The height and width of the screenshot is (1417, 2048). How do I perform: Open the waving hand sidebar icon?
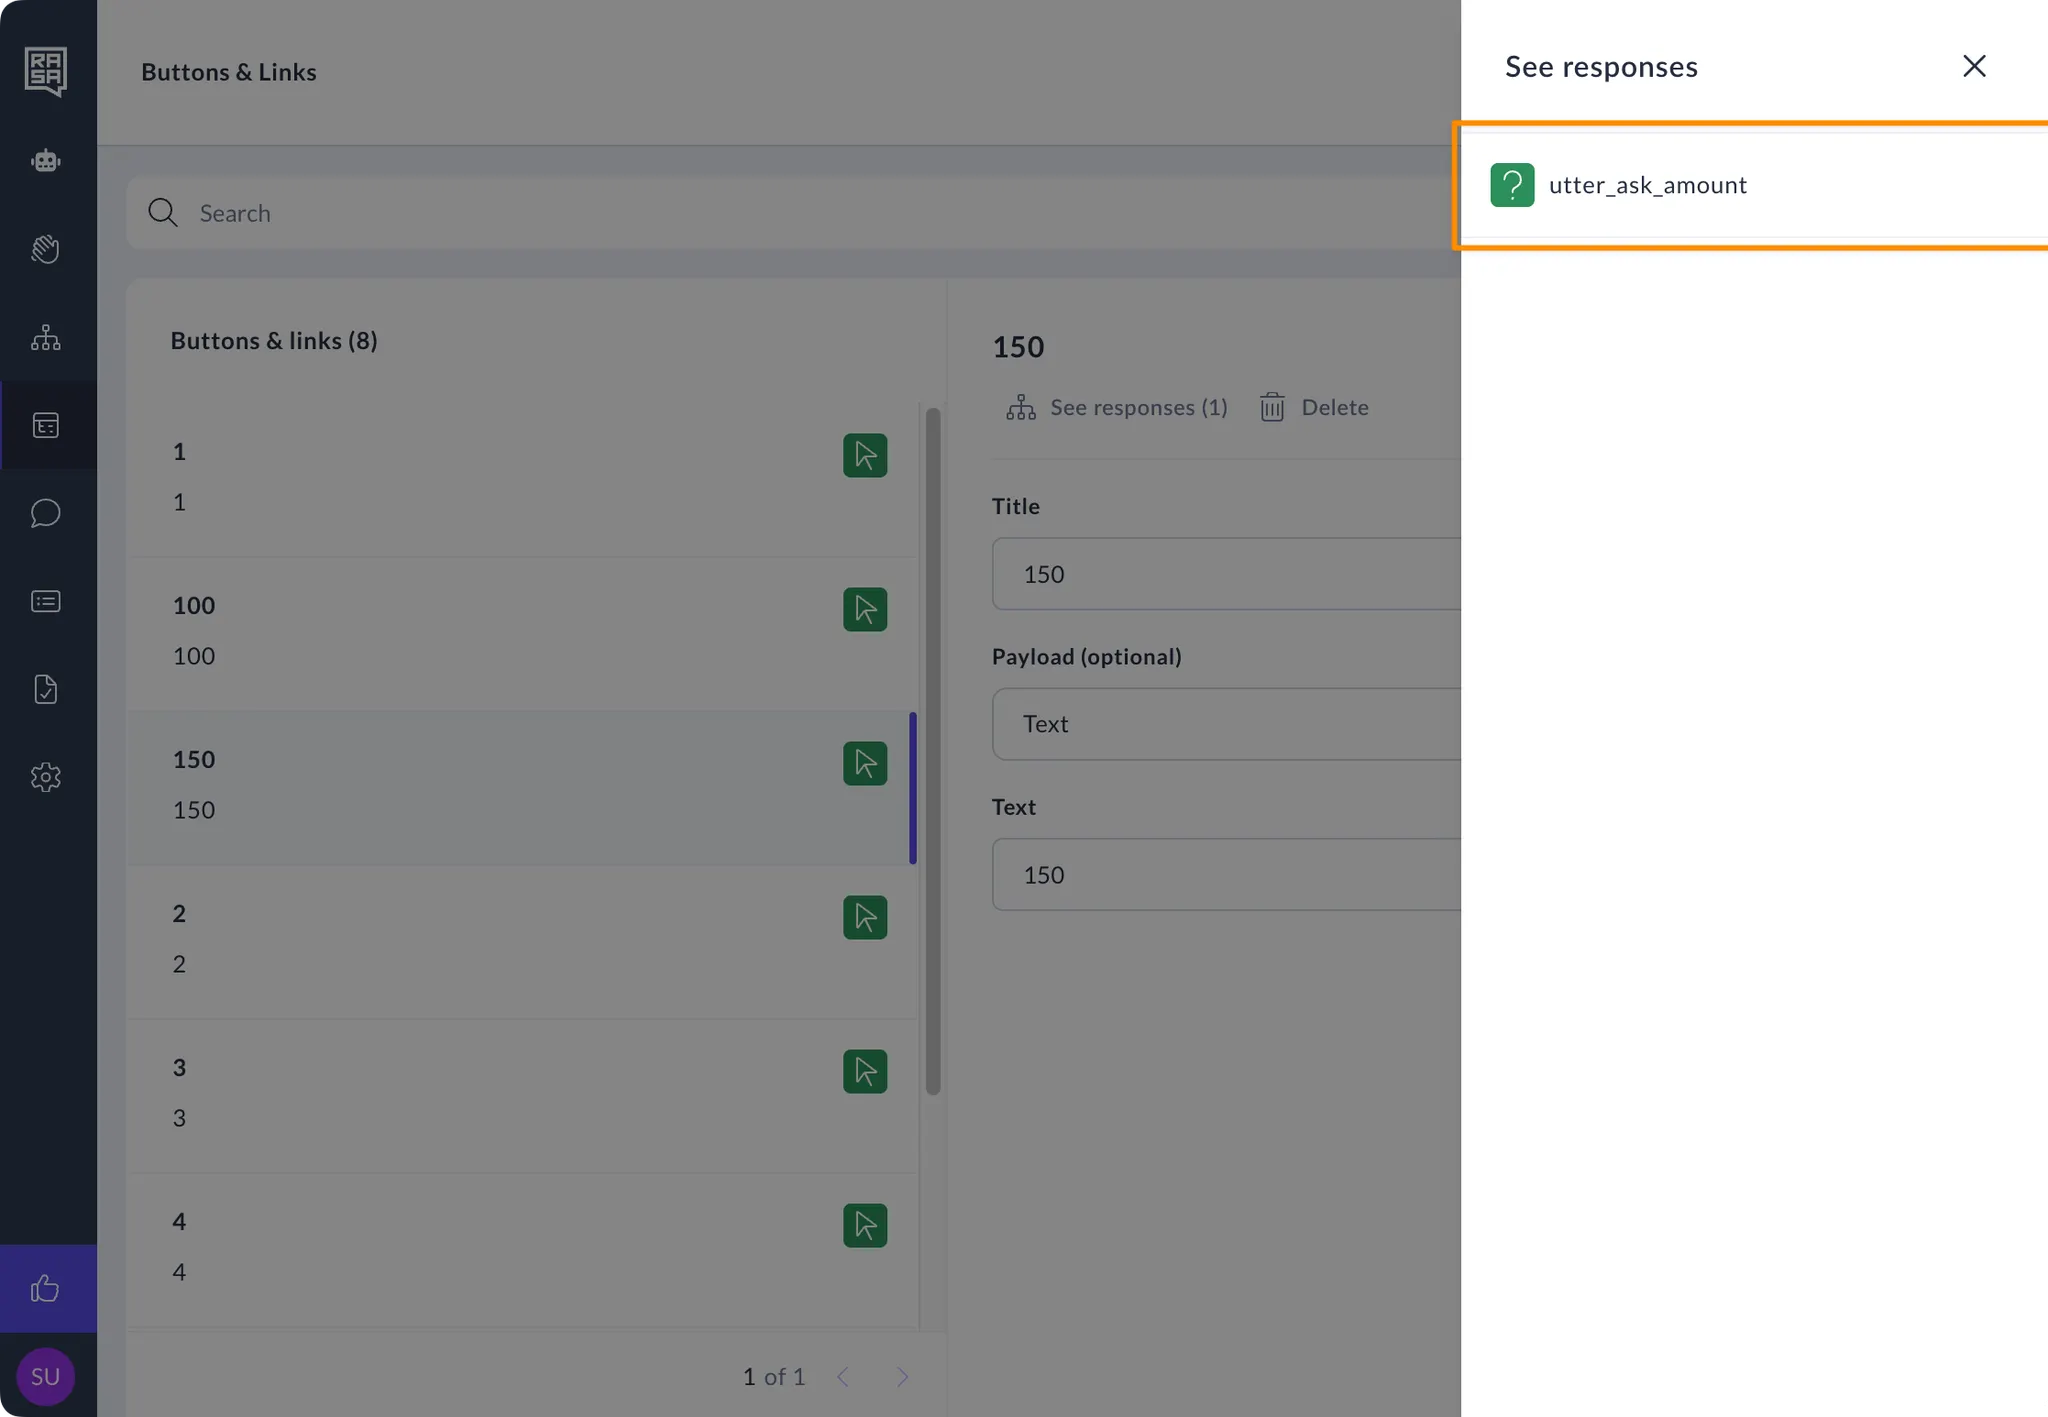pyautogui.click(x=46, y=249)
